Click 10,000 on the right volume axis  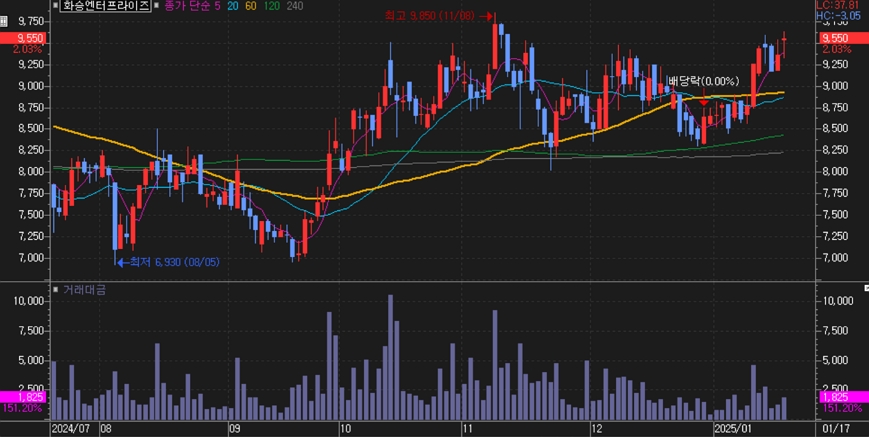click(838, 301)
